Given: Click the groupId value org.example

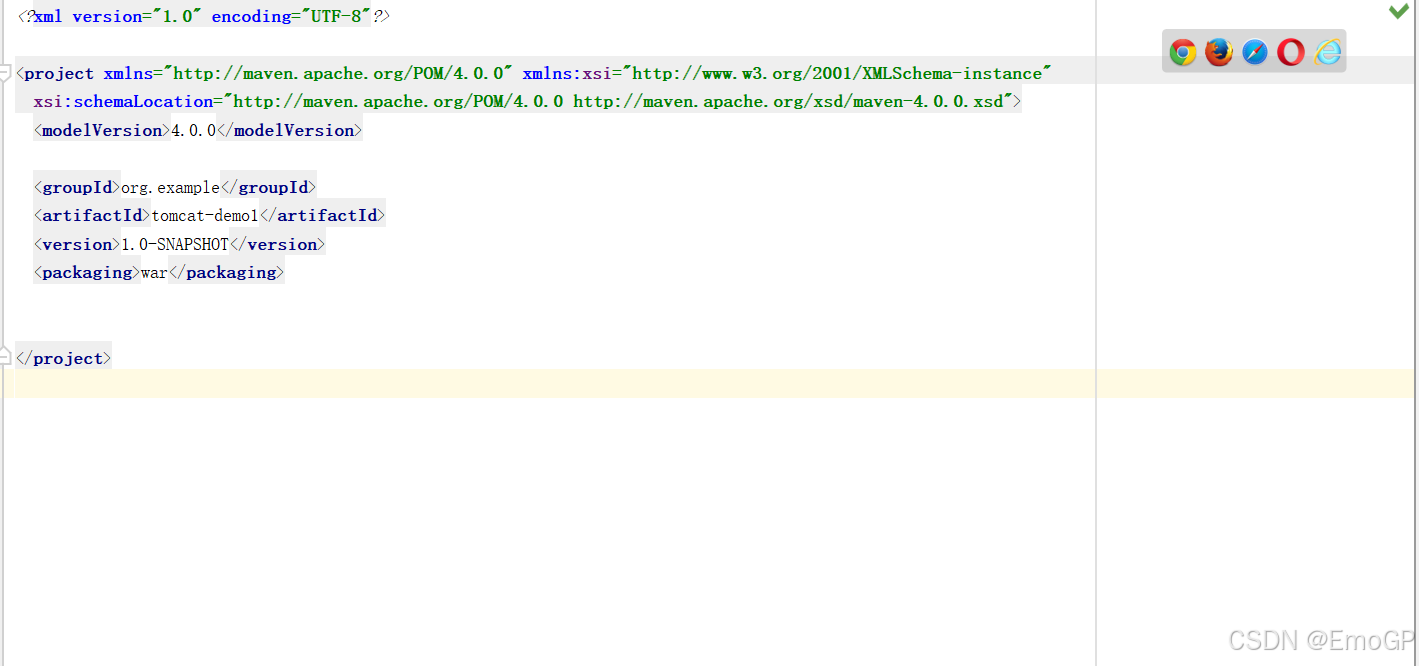Looking at the screenshot, I should [x=170, y=187].
